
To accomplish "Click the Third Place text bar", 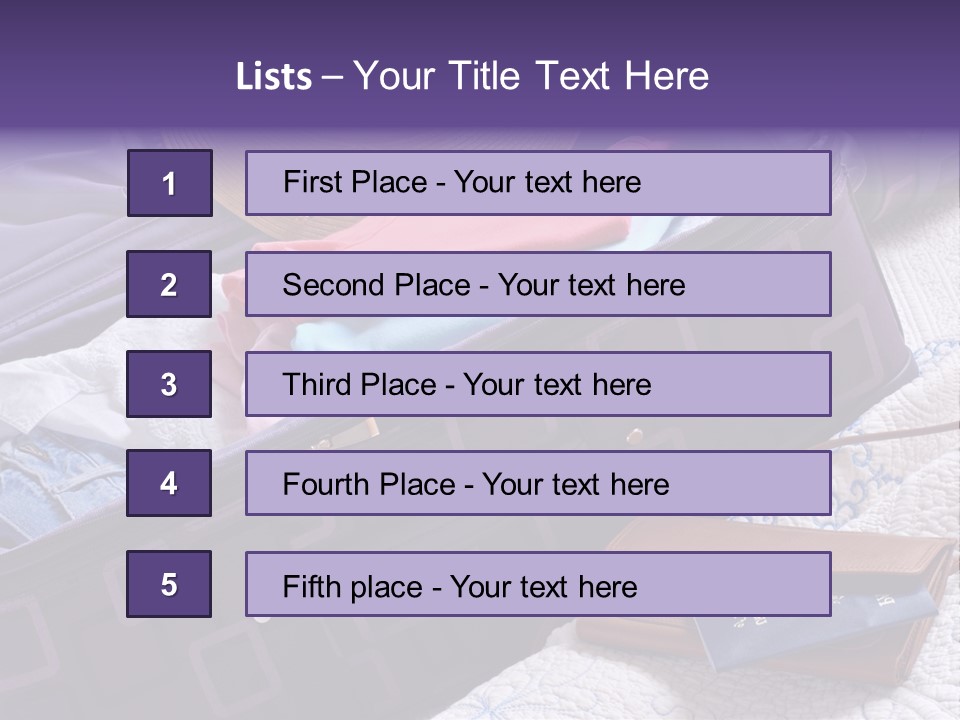I will tap(538, 384).
